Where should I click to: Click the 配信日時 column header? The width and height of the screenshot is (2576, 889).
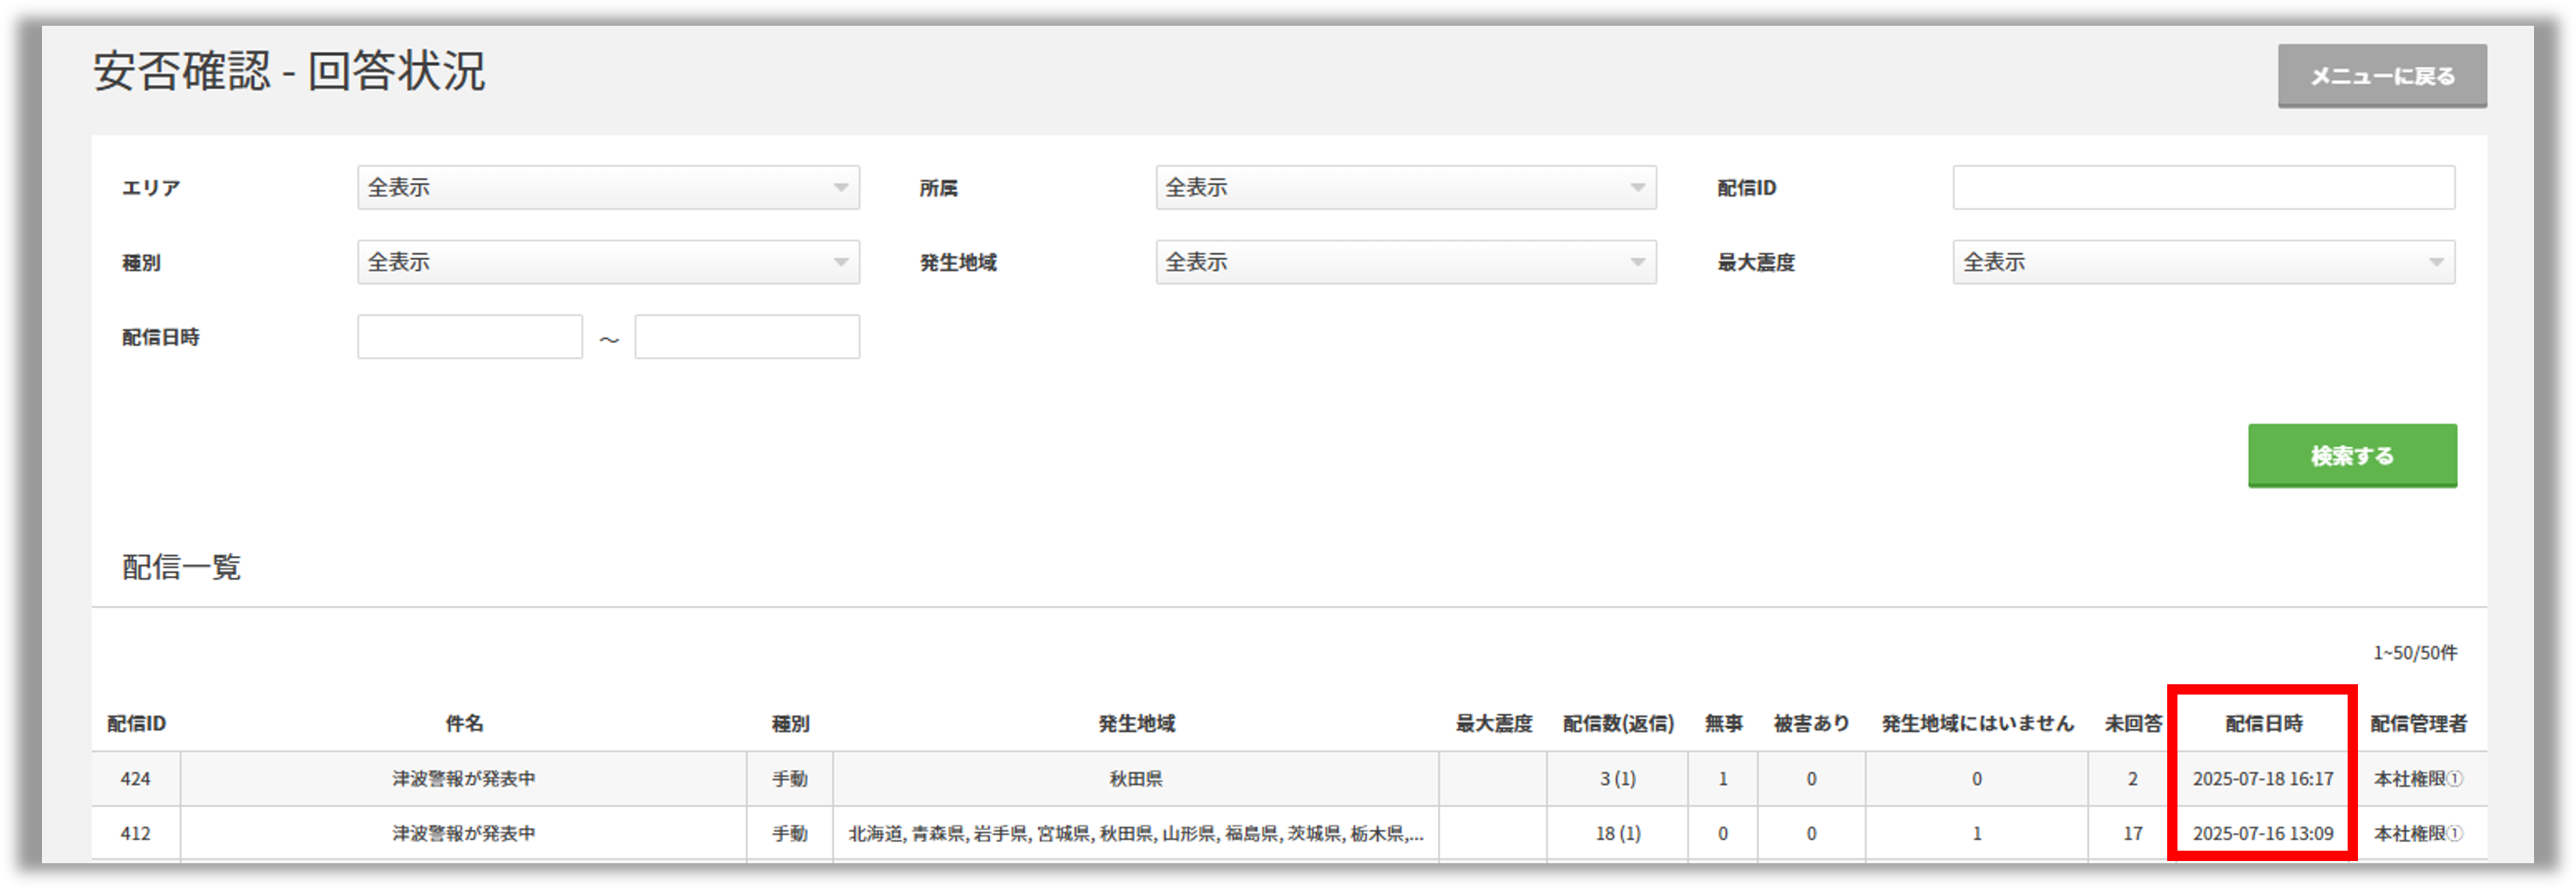point(2264,723)
